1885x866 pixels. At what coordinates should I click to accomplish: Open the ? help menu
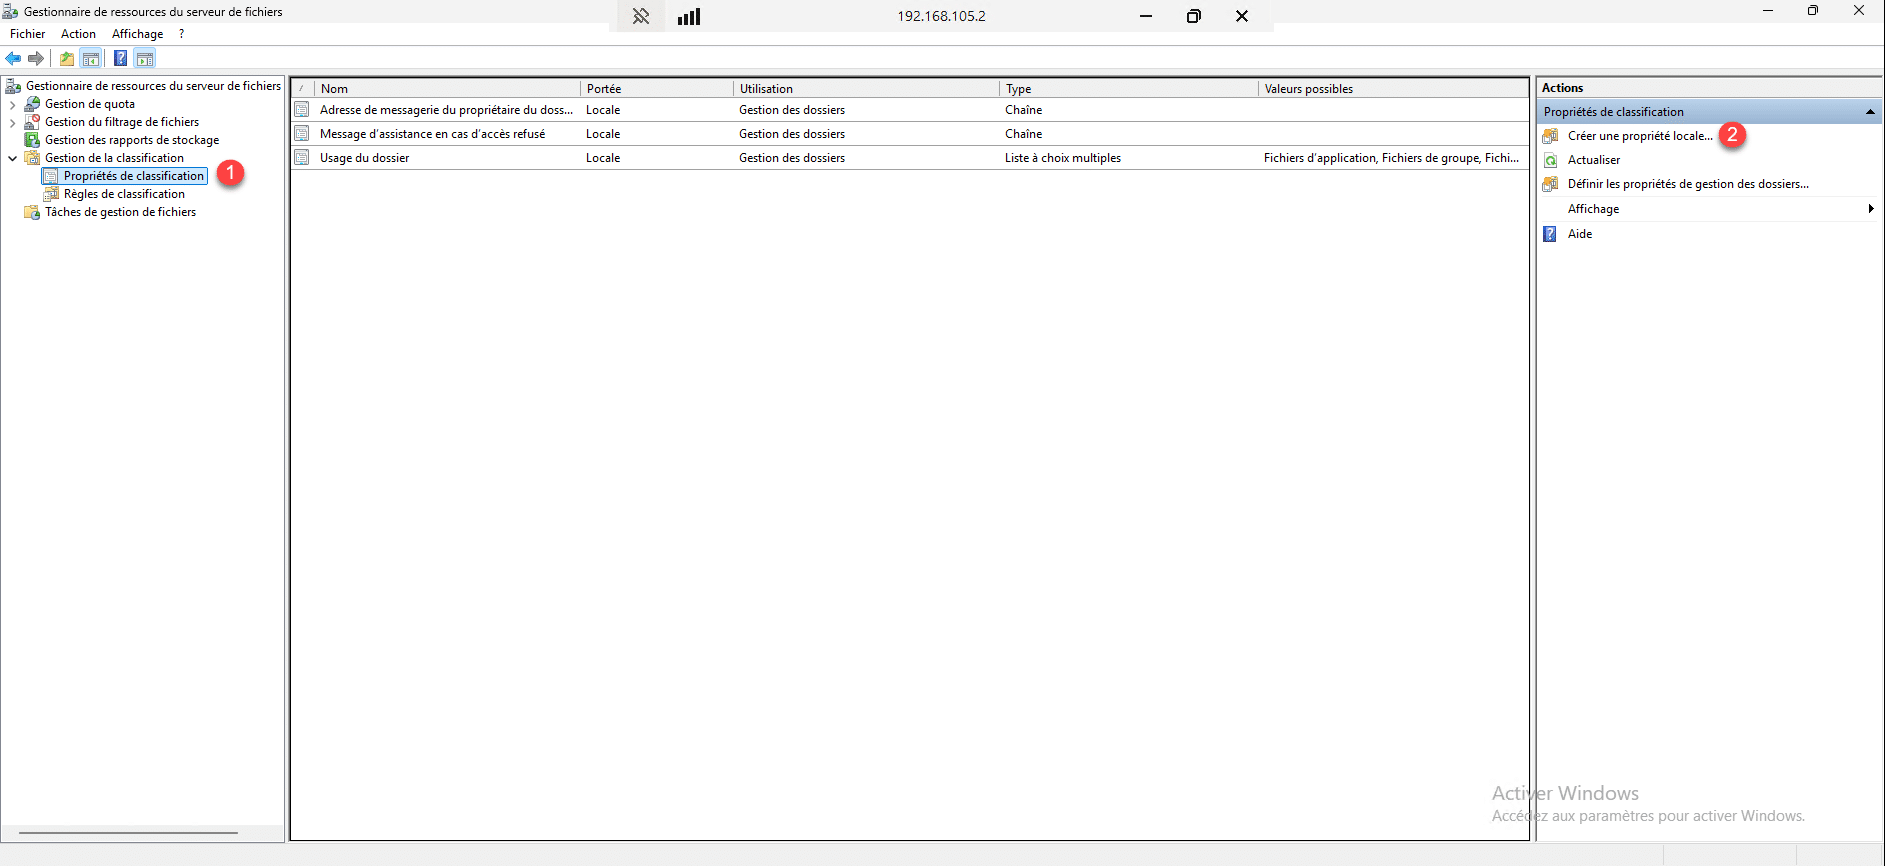click(x=181, y=34)
